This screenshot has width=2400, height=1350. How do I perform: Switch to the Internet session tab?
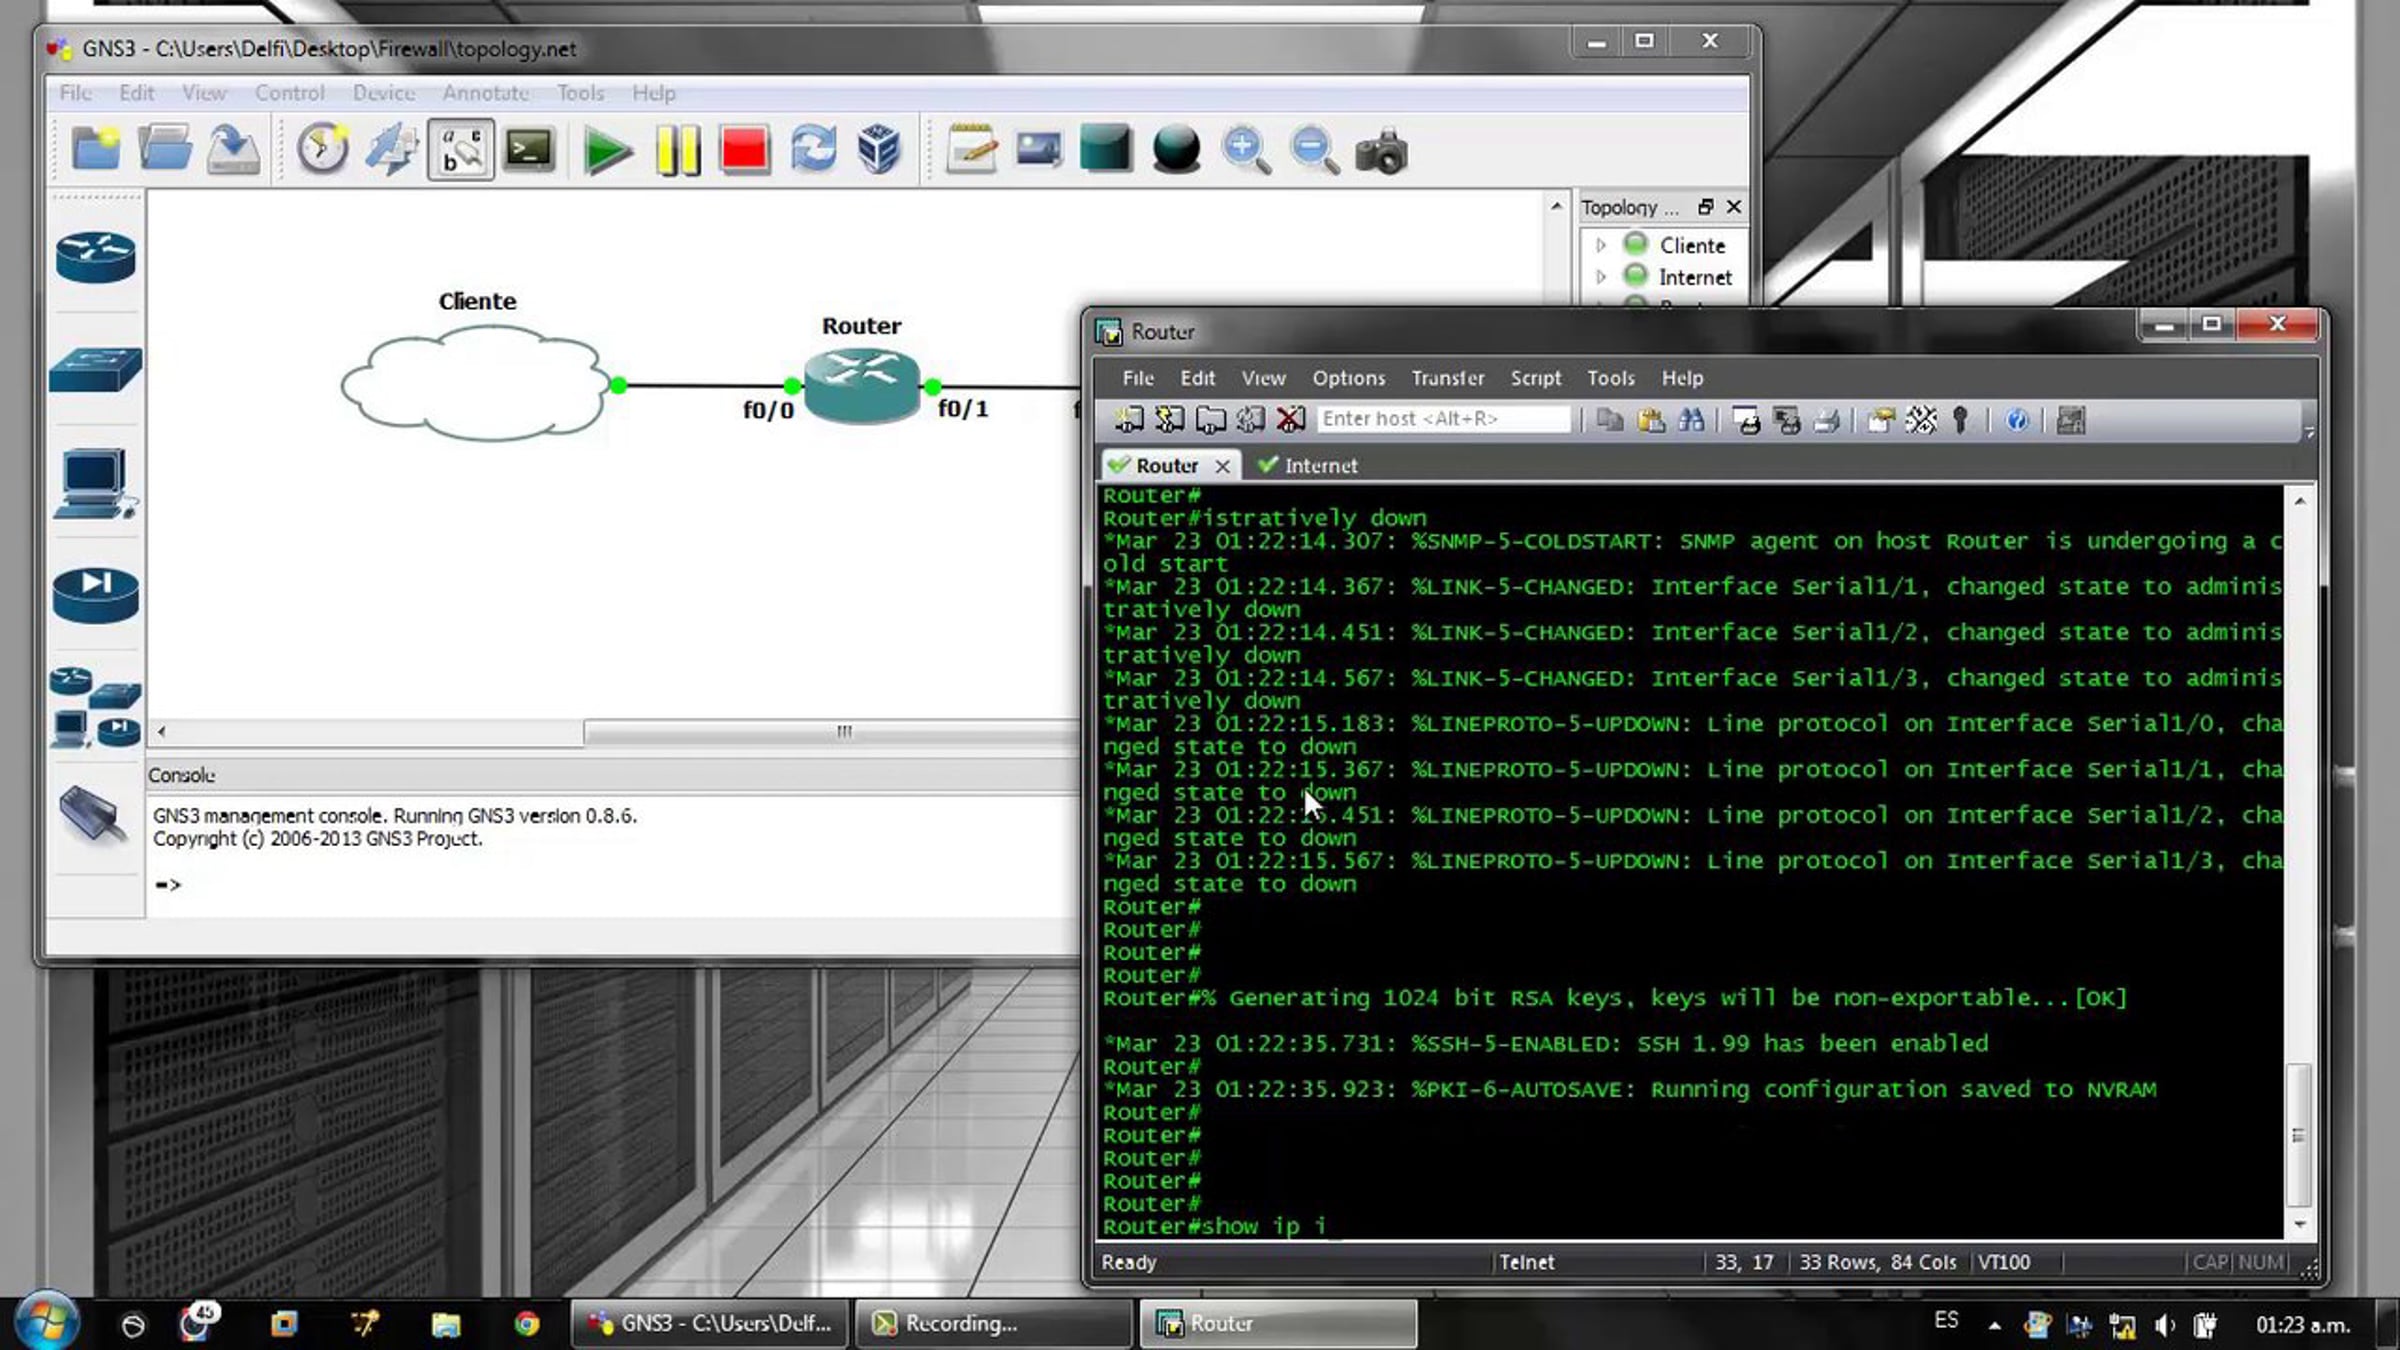[x=1308, y=465]
